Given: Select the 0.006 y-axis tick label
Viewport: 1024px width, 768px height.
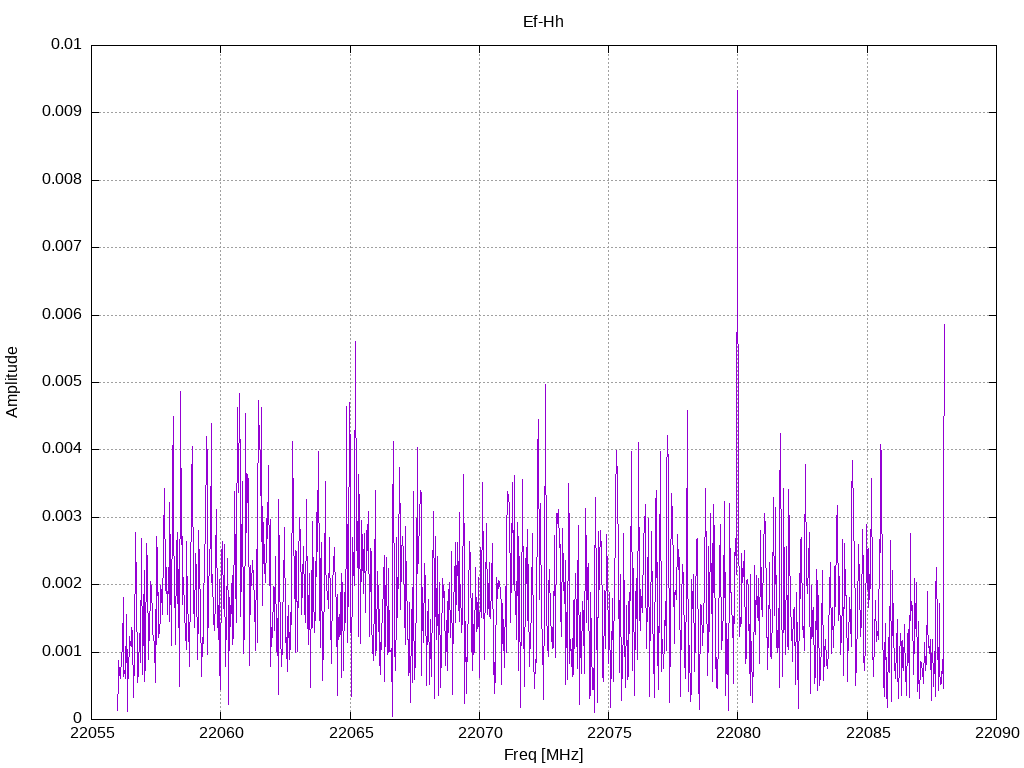Looking at the screenshot, I should coord(61,315).
